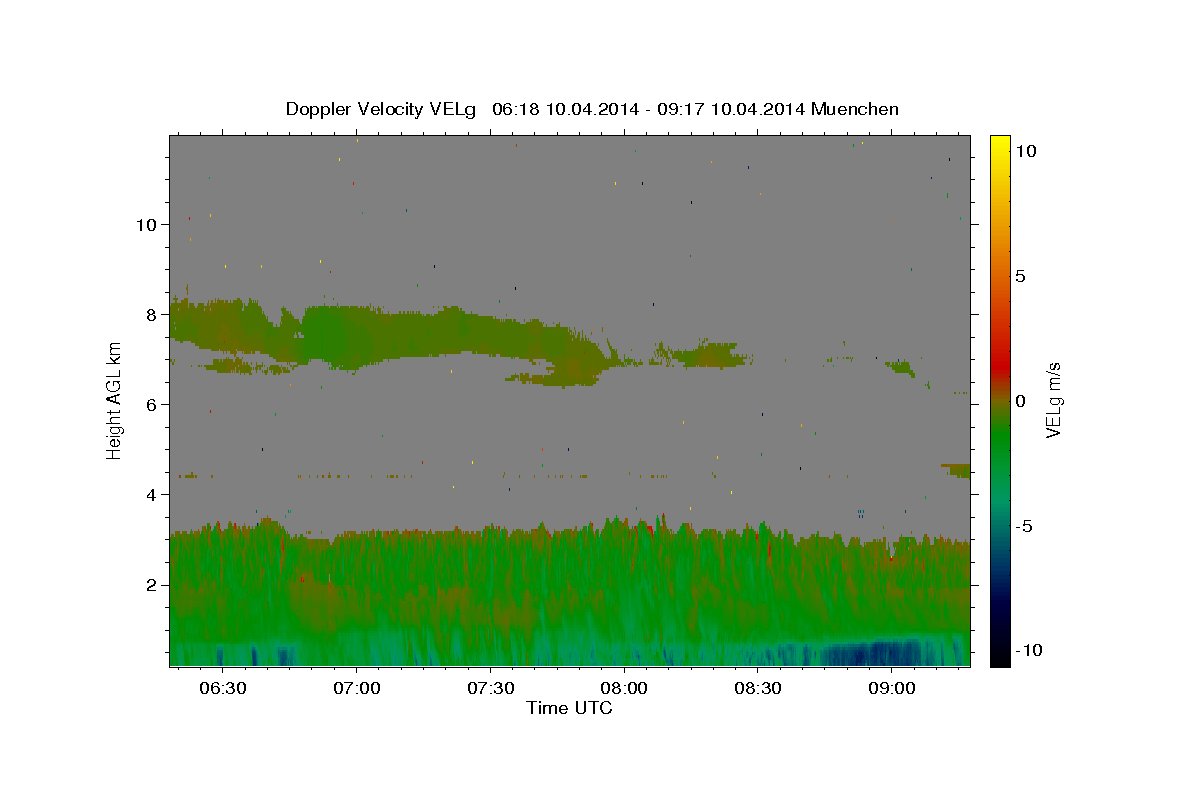Click the 08:00 time tick label

[x=625, y=688]
